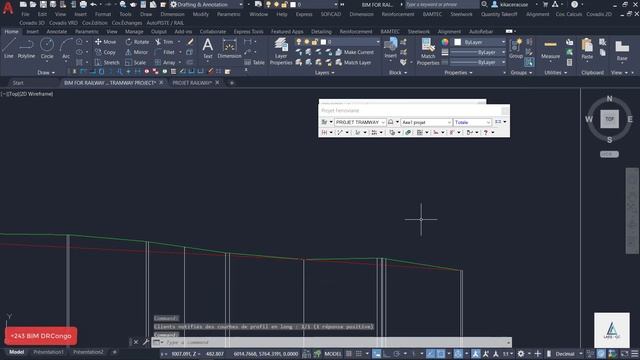
Task: Open the Format menu
Action: point(103,14)
